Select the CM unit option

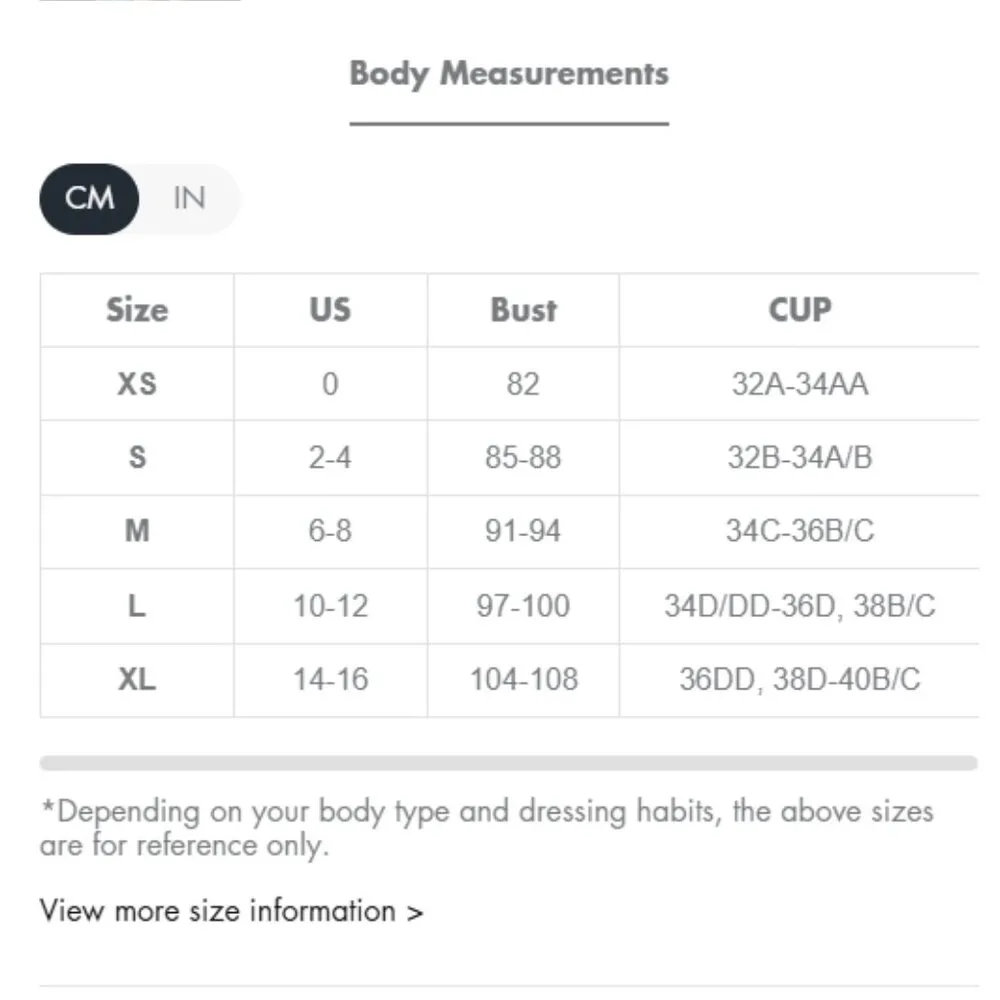tap(88, 198)
